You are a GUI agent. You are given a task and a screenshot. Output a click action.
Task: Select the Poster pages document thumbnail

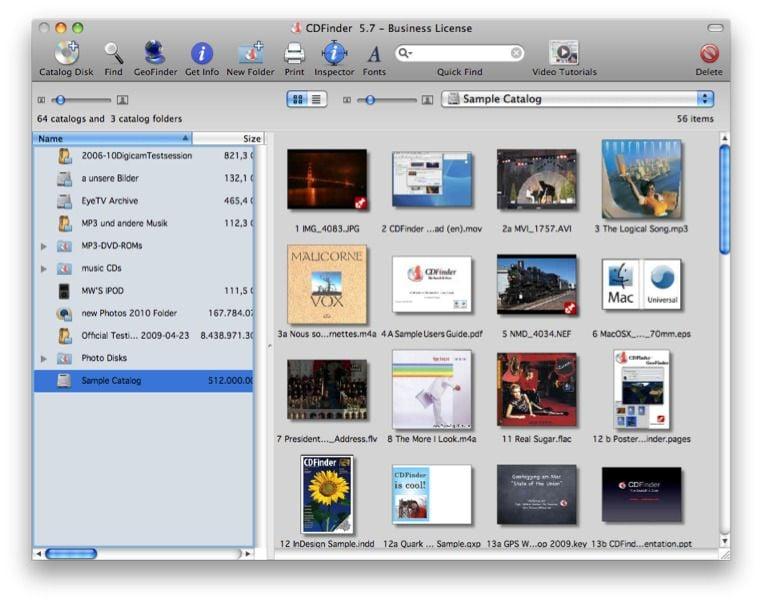coord(641,390)
